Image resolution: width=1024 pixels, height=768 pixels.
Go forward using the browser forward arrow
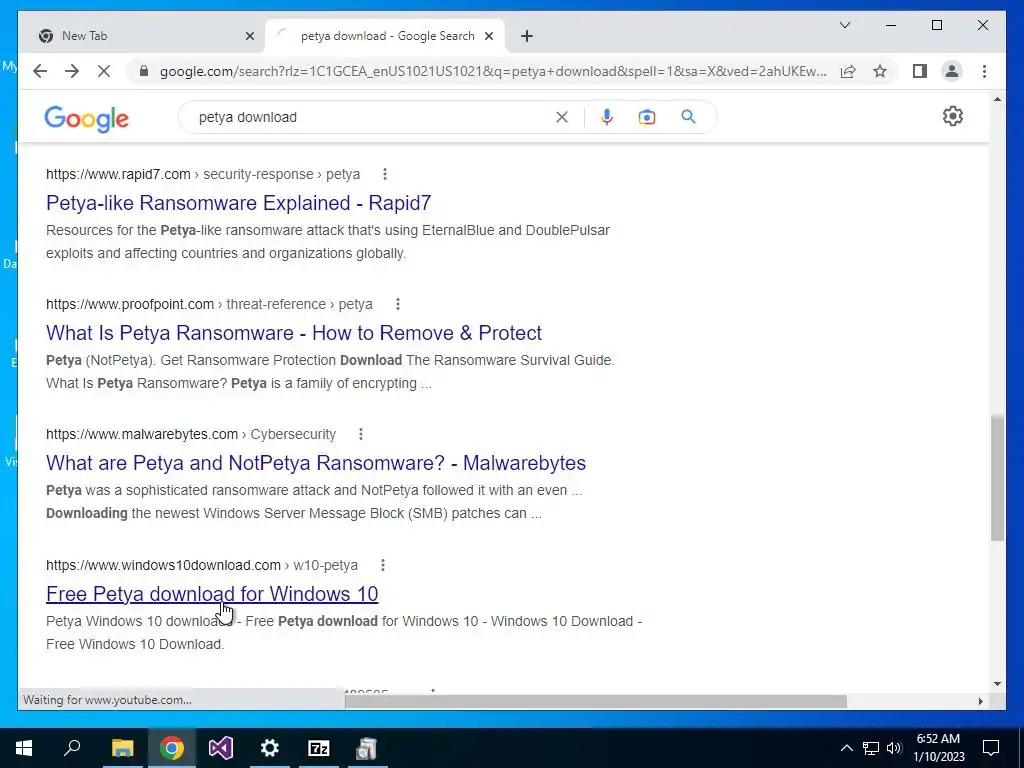coord(72,71)
